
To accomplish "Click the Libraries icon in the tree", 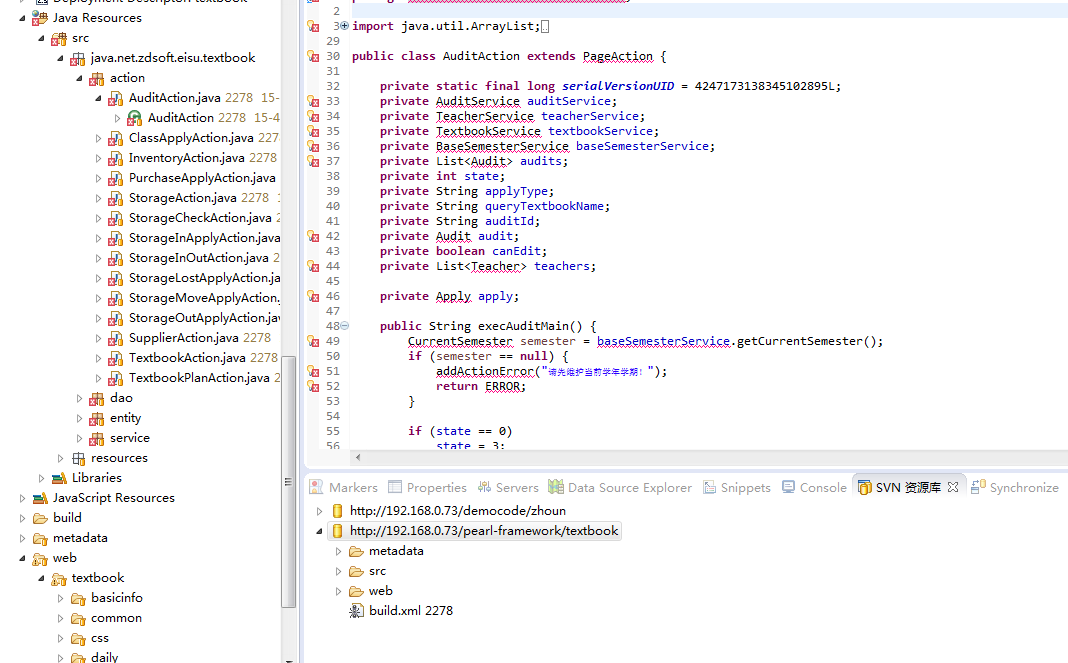I will tap(59, 478).
